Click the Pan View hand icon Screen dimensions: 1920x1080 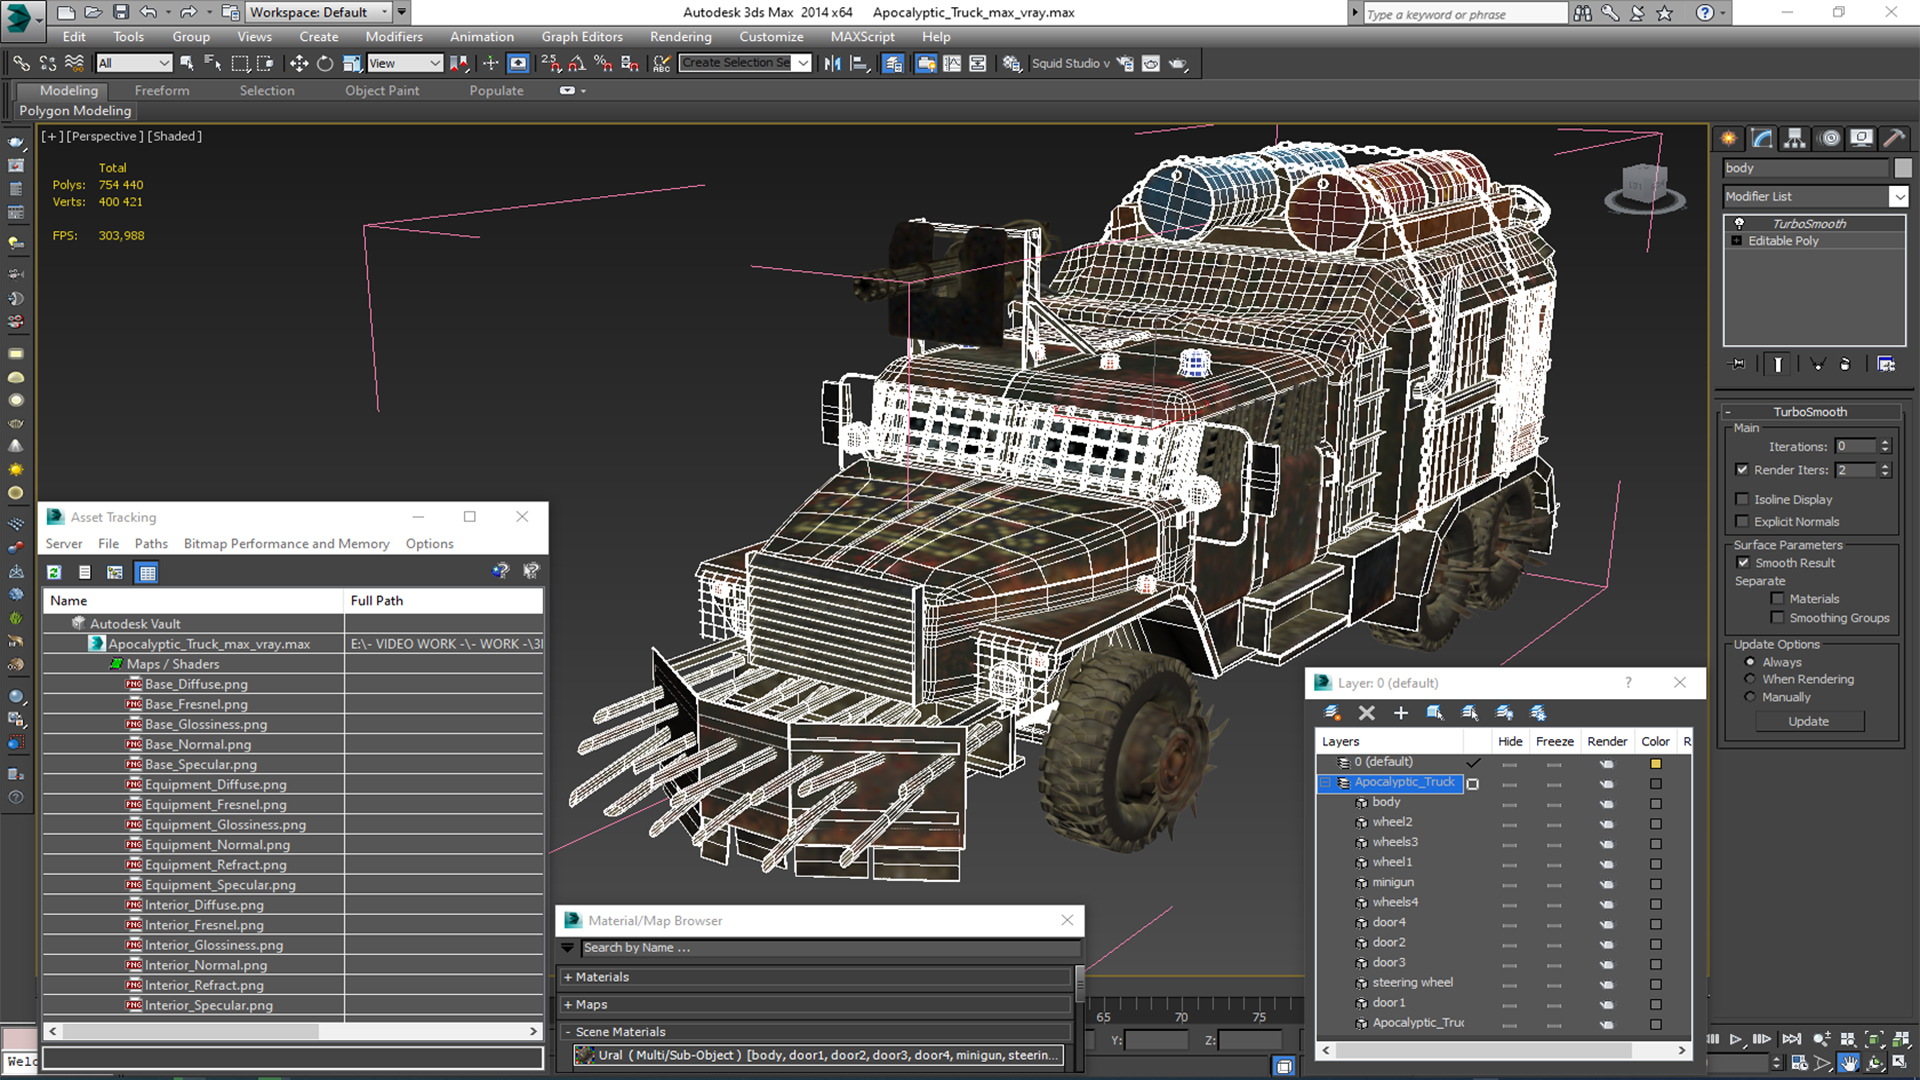point(1848,1063)
